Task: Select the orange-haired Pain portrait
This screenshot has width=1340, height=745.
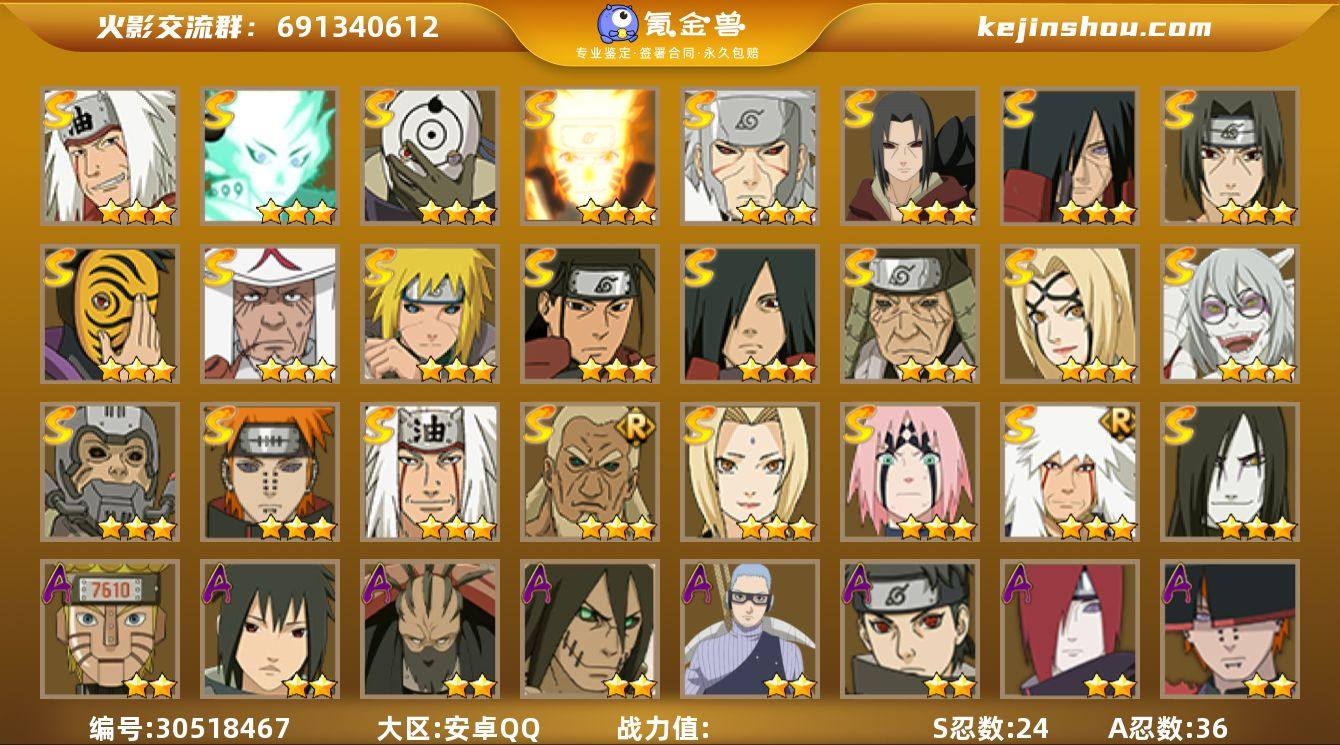Action: pyautogui.click(x=270, y=472)
